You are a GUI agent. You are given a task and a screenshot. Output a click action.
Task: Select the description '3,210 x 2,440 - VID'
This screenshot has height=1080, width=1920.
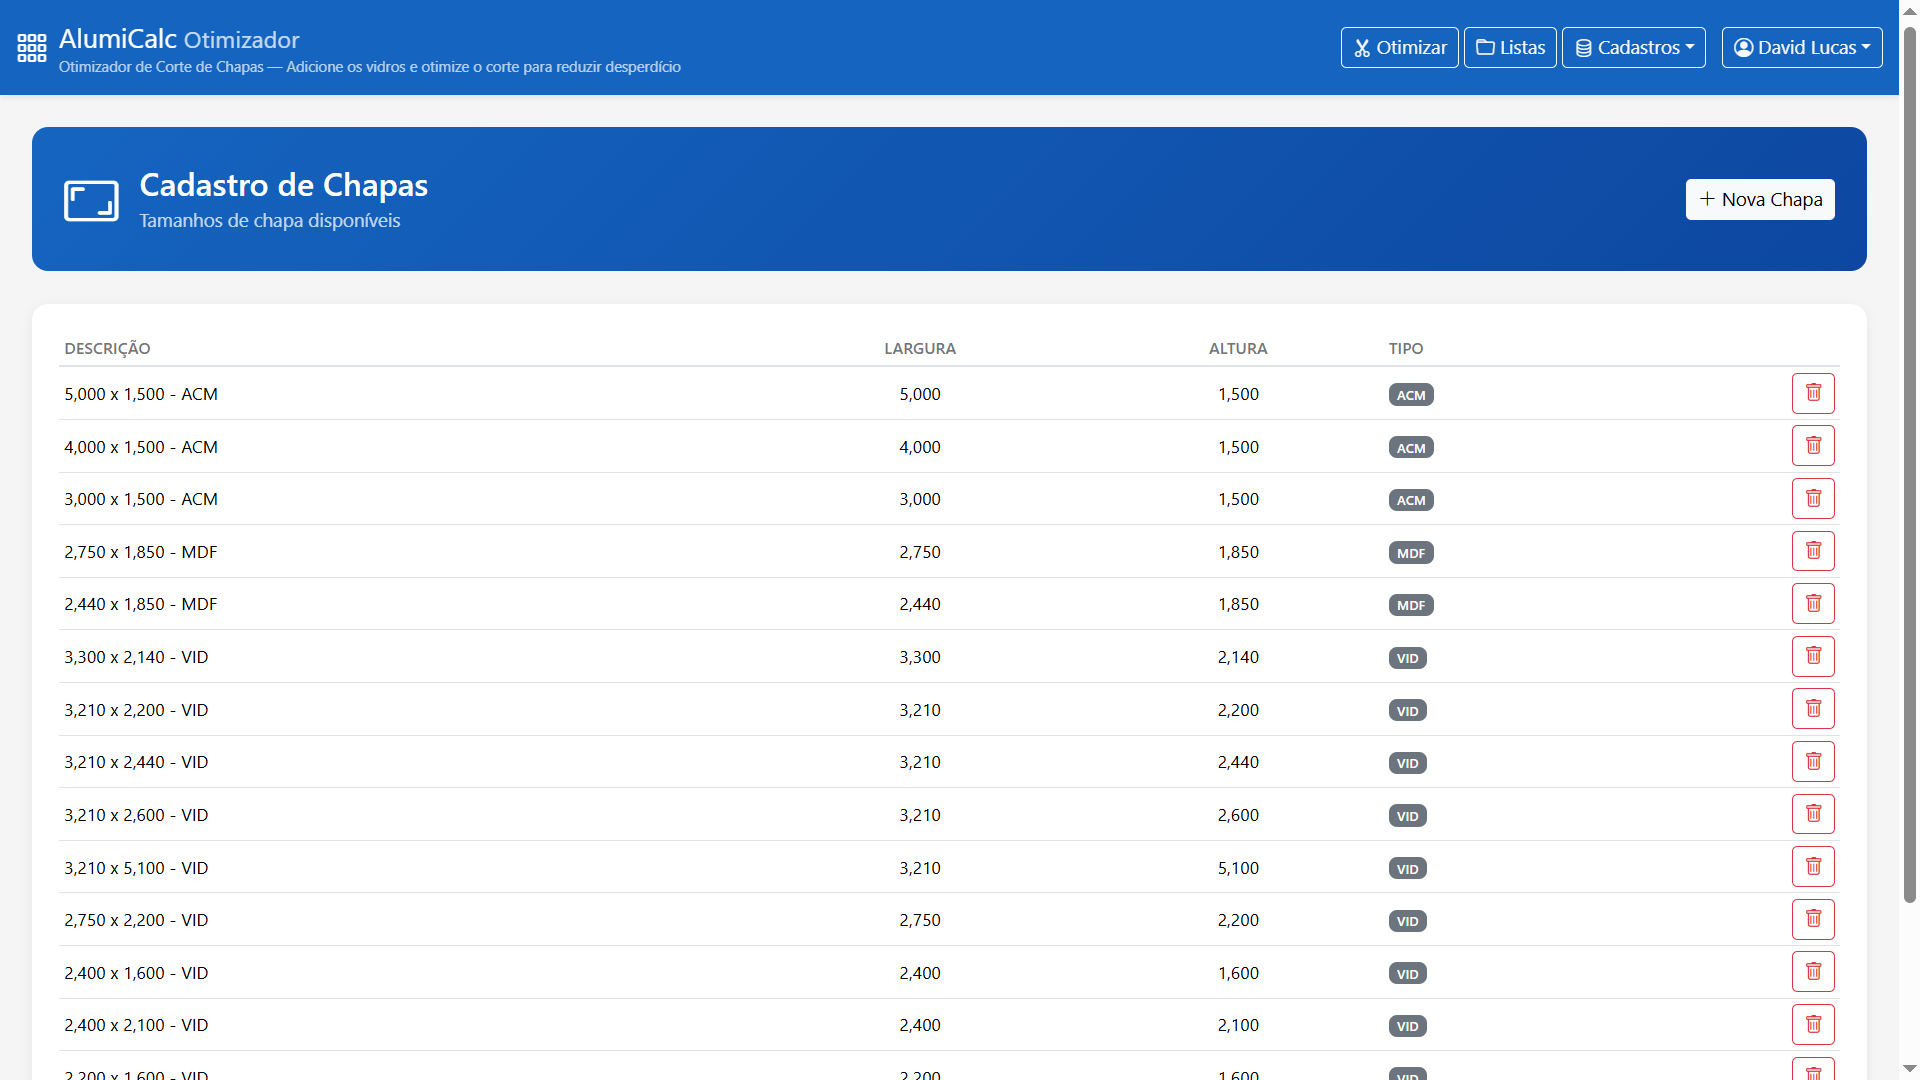click(136, 762)
